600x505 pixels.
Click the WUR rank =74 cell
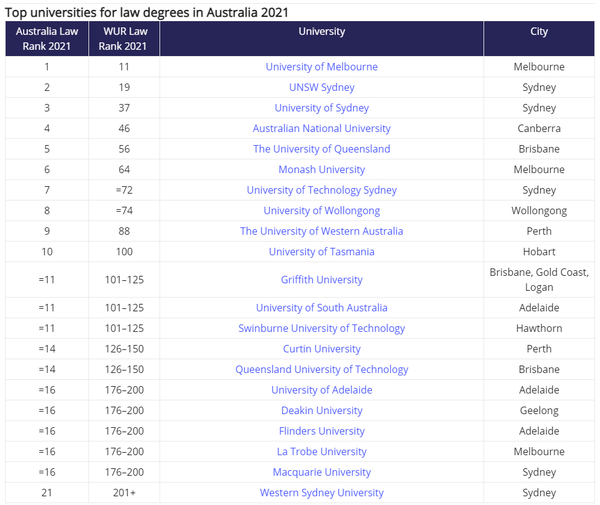[x=124, y=211]
